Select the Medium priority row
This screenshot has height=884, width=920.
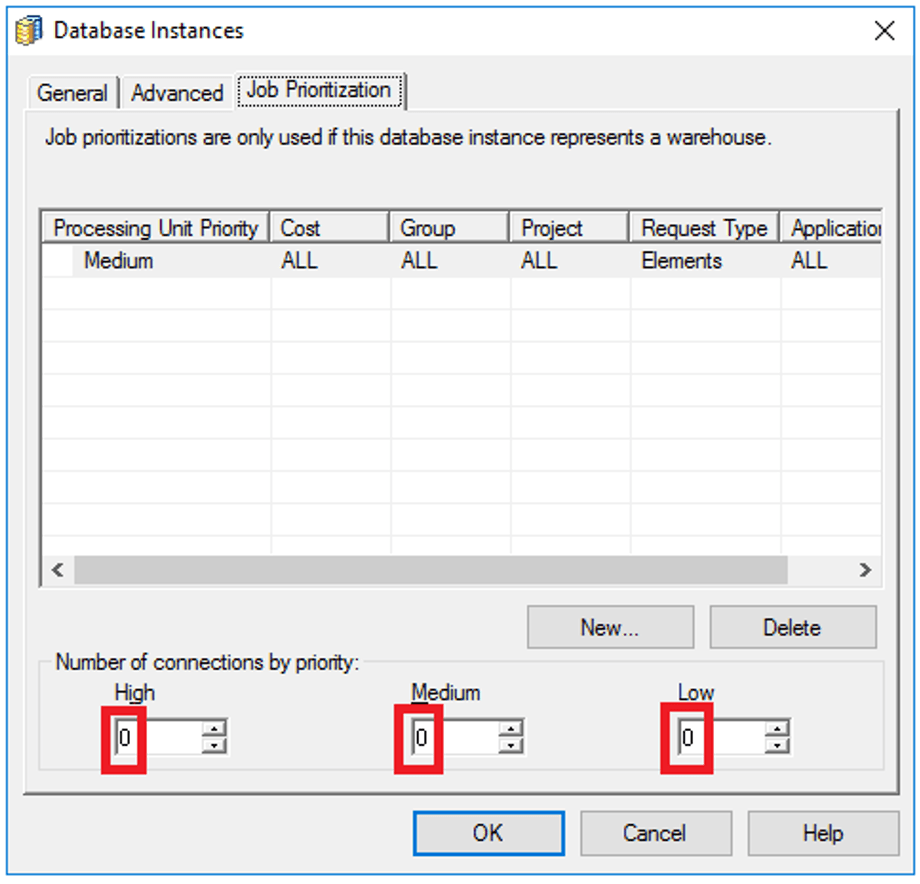click(x=118, y=261)
